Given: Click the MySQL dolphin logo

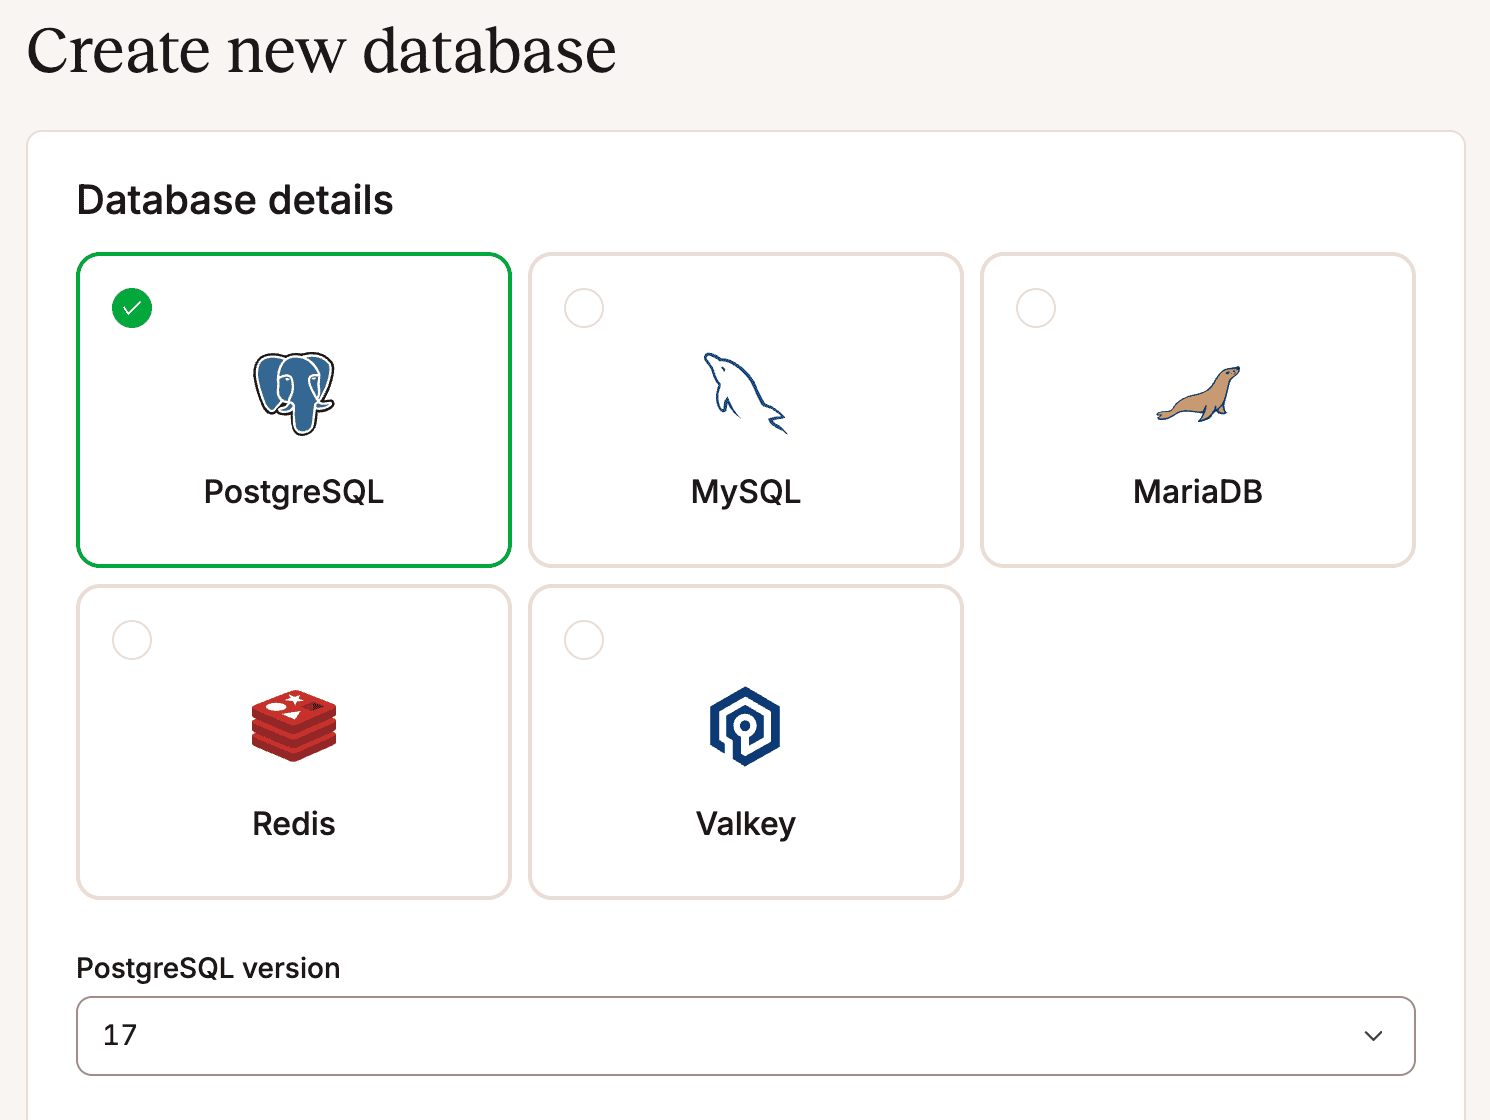Looking at the screenshot, I should tap(745, 393).
